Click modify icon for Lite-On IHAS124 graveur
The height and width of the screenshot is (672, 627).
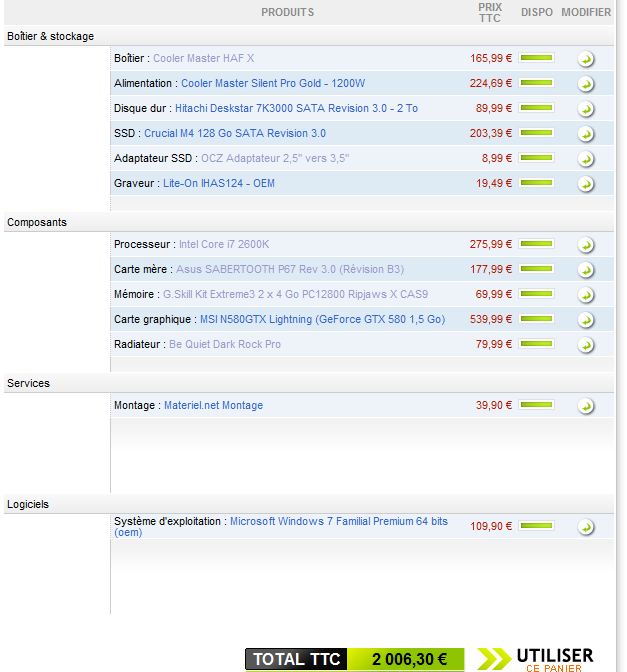[x=586, y=184]
